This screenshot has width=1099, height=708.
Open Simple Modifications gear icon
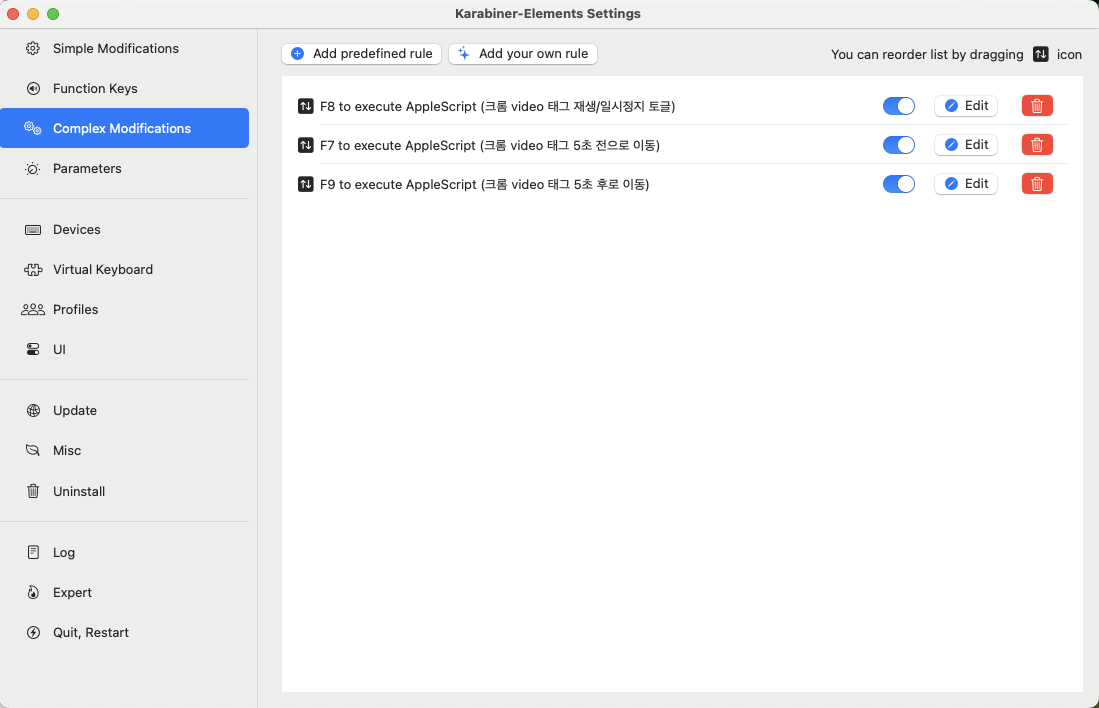click(x=33, y=48)
